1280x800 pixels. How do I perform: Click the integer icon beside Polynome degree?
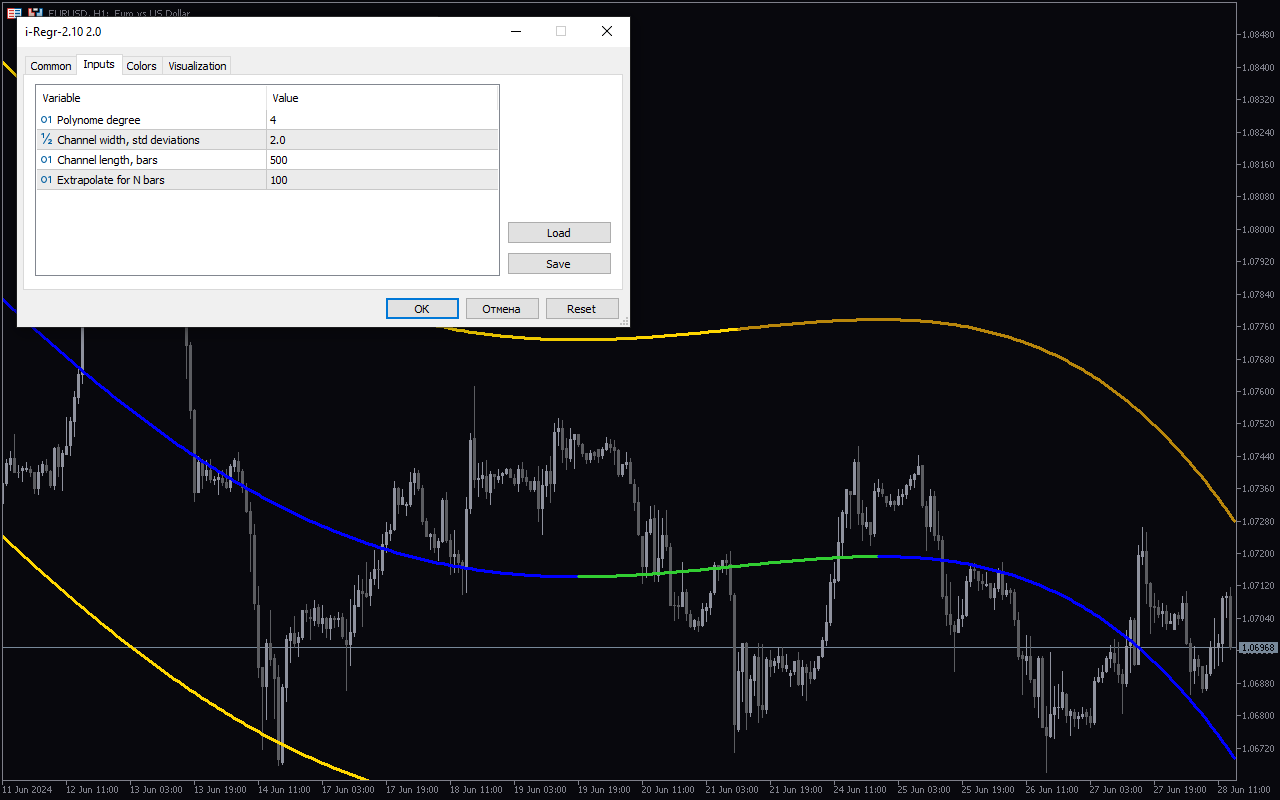(46, 120)
